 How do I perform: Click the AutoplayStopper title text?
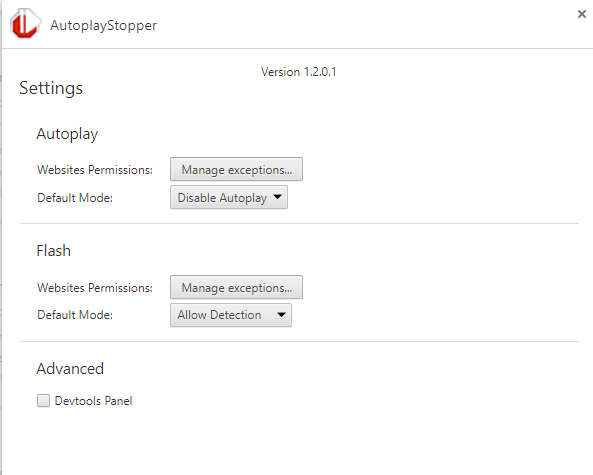click(x=103, y=26)
